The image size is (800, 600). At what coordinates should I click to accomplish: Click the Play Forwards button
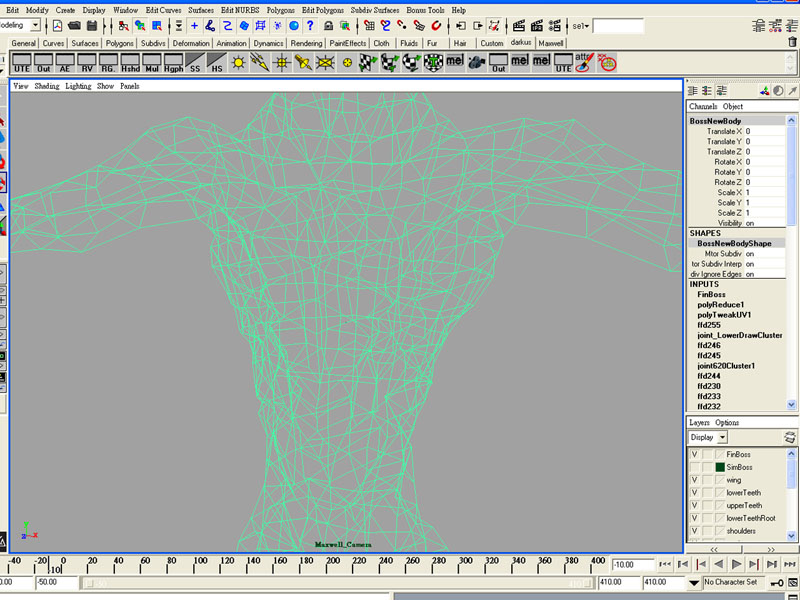[736, 564]
